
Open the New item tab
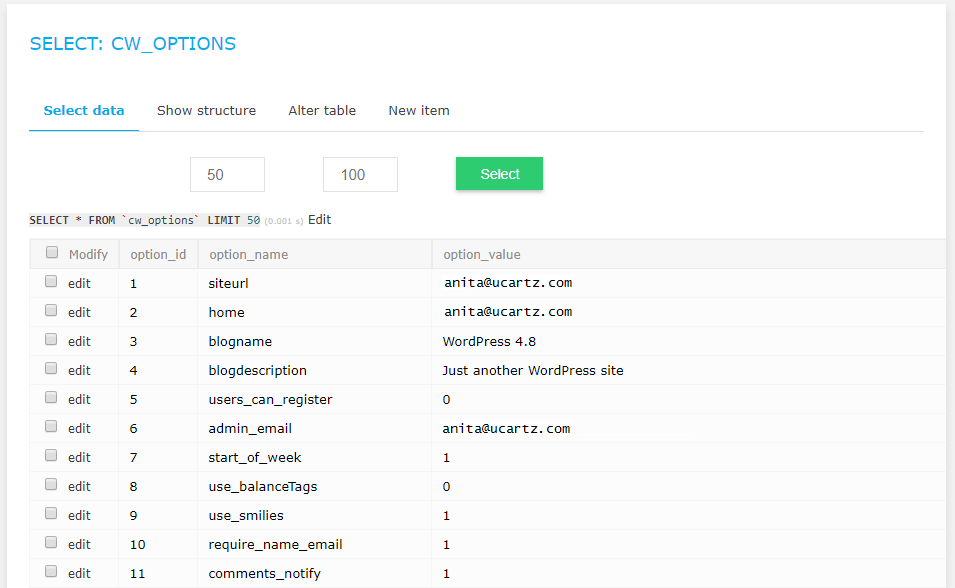419,111
